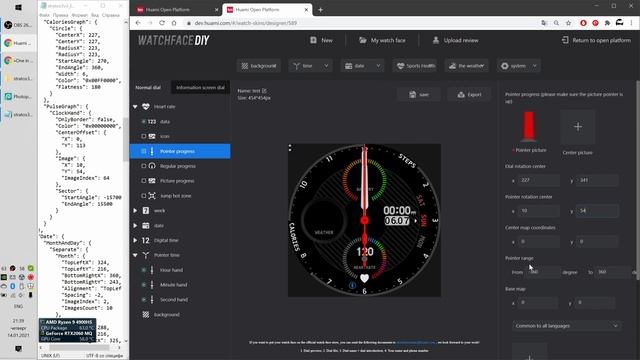Click the WATCHFACE DIY logo
Image resolution: width=640 pixels, height=360 pixels.
pos(173,40)
